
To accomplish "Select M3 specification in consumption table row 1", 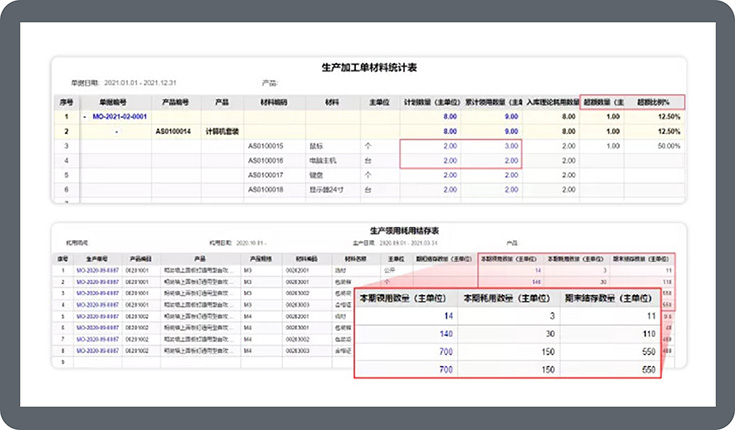I will click(x=248, y=271).
